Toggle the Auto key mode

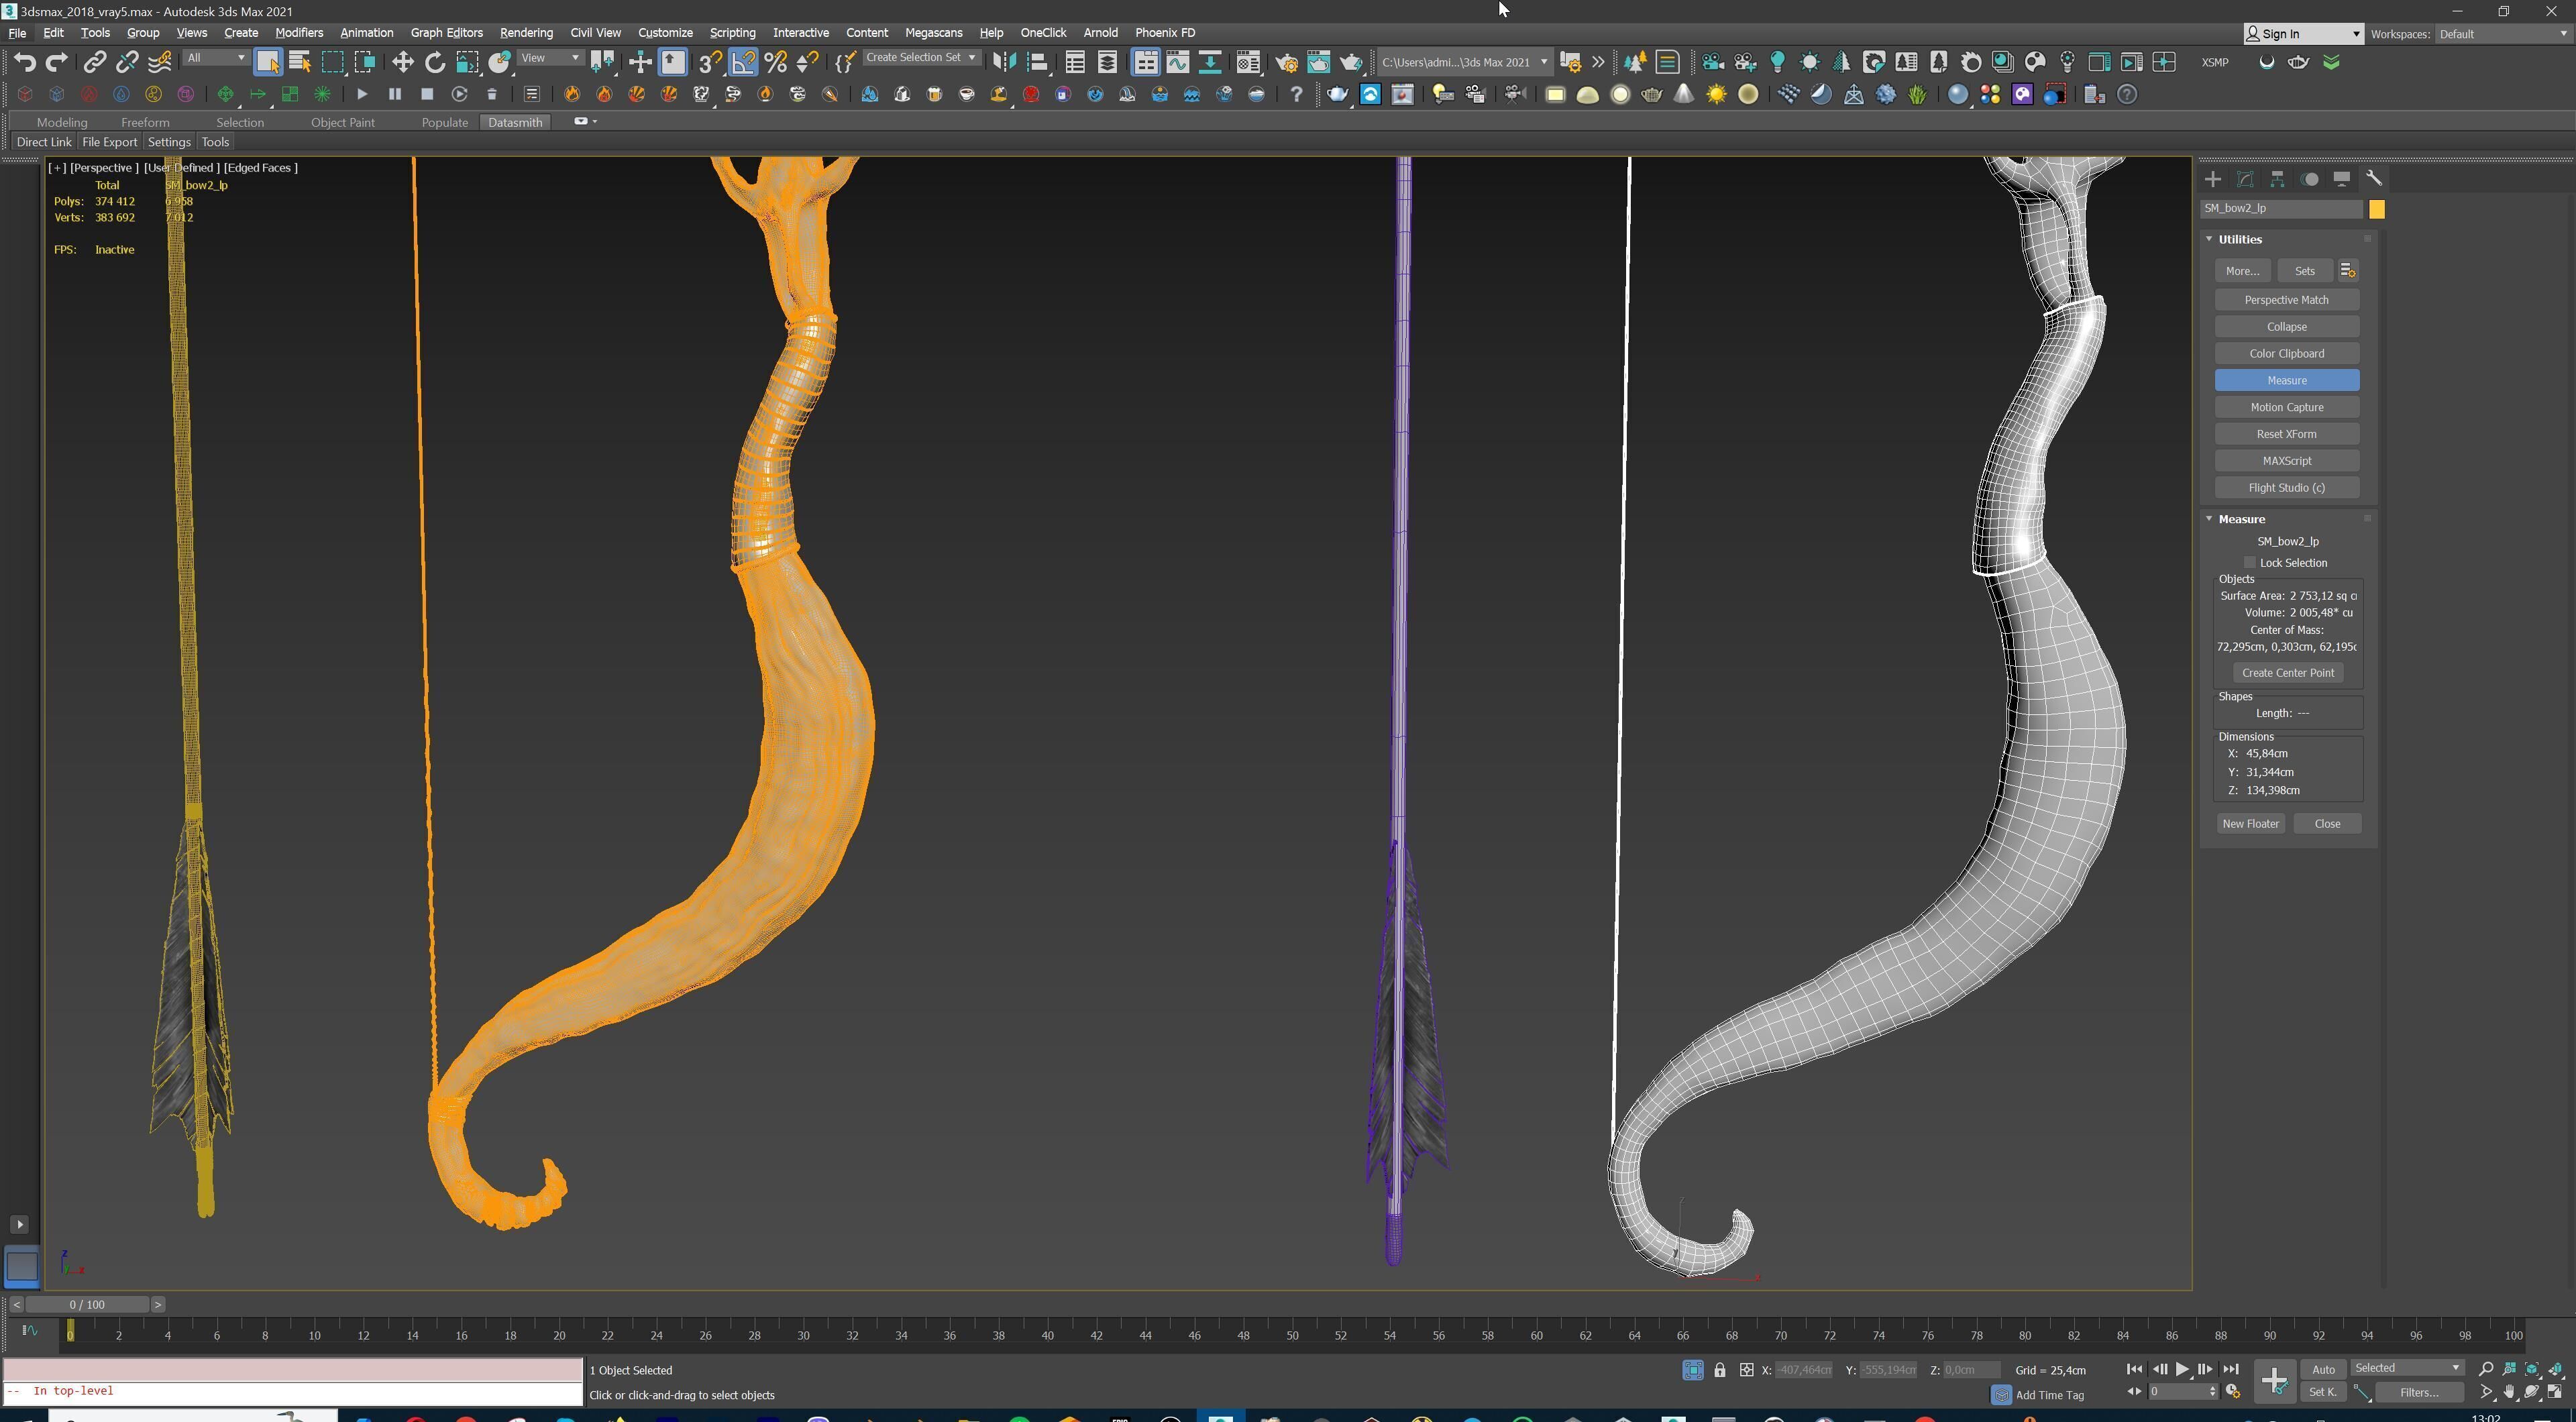2323,1369
